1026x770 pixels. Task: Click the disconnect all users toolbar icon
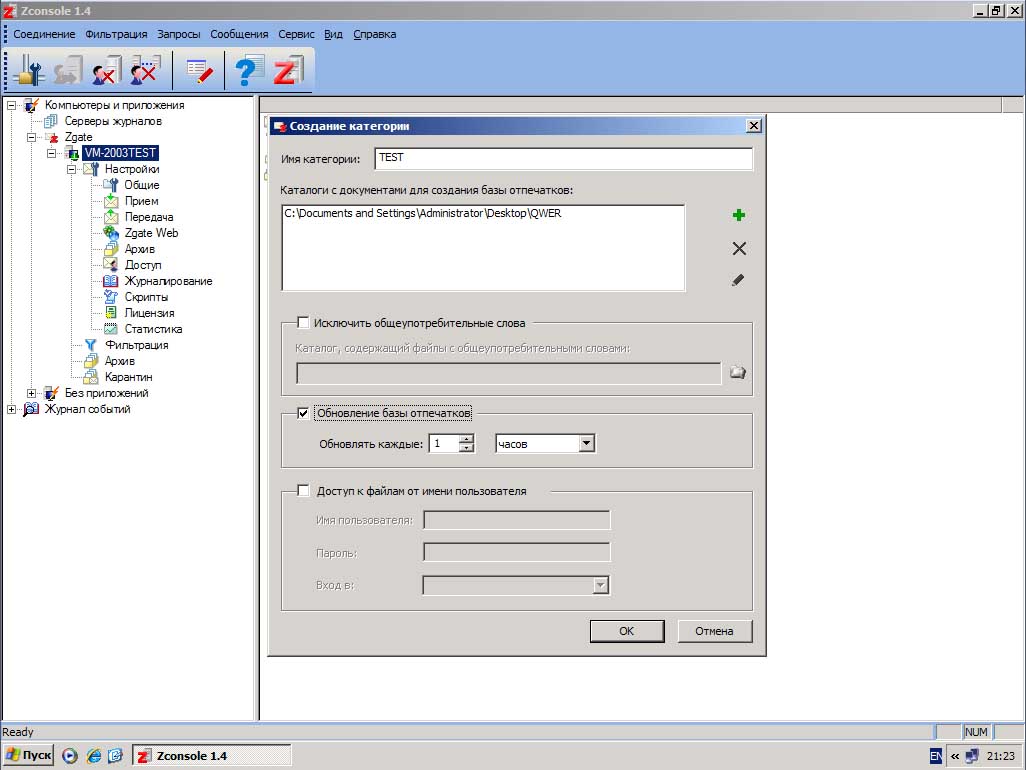pyautogui.click(x=146, y=71)
